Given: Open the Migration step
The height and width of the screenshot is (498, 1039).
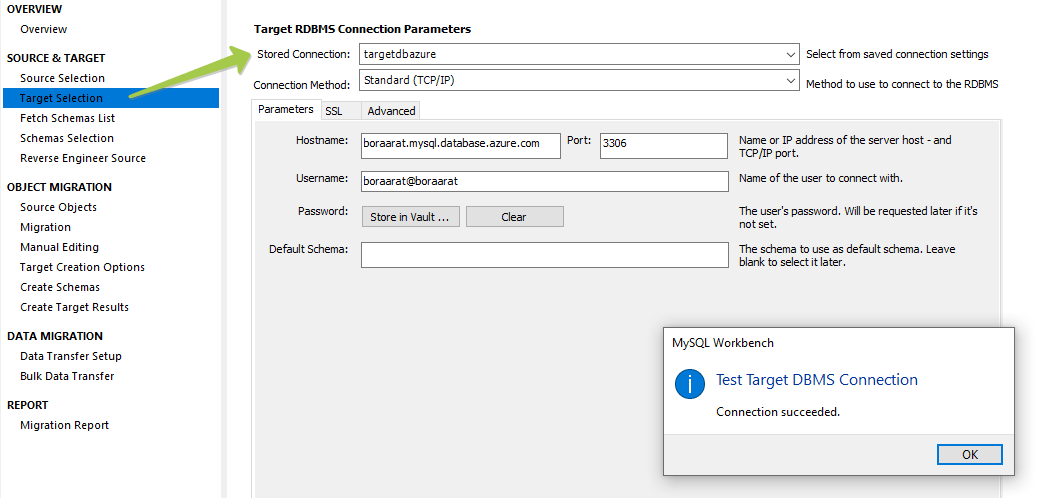Looking at the screenshot, I should (x=45, y=227).
